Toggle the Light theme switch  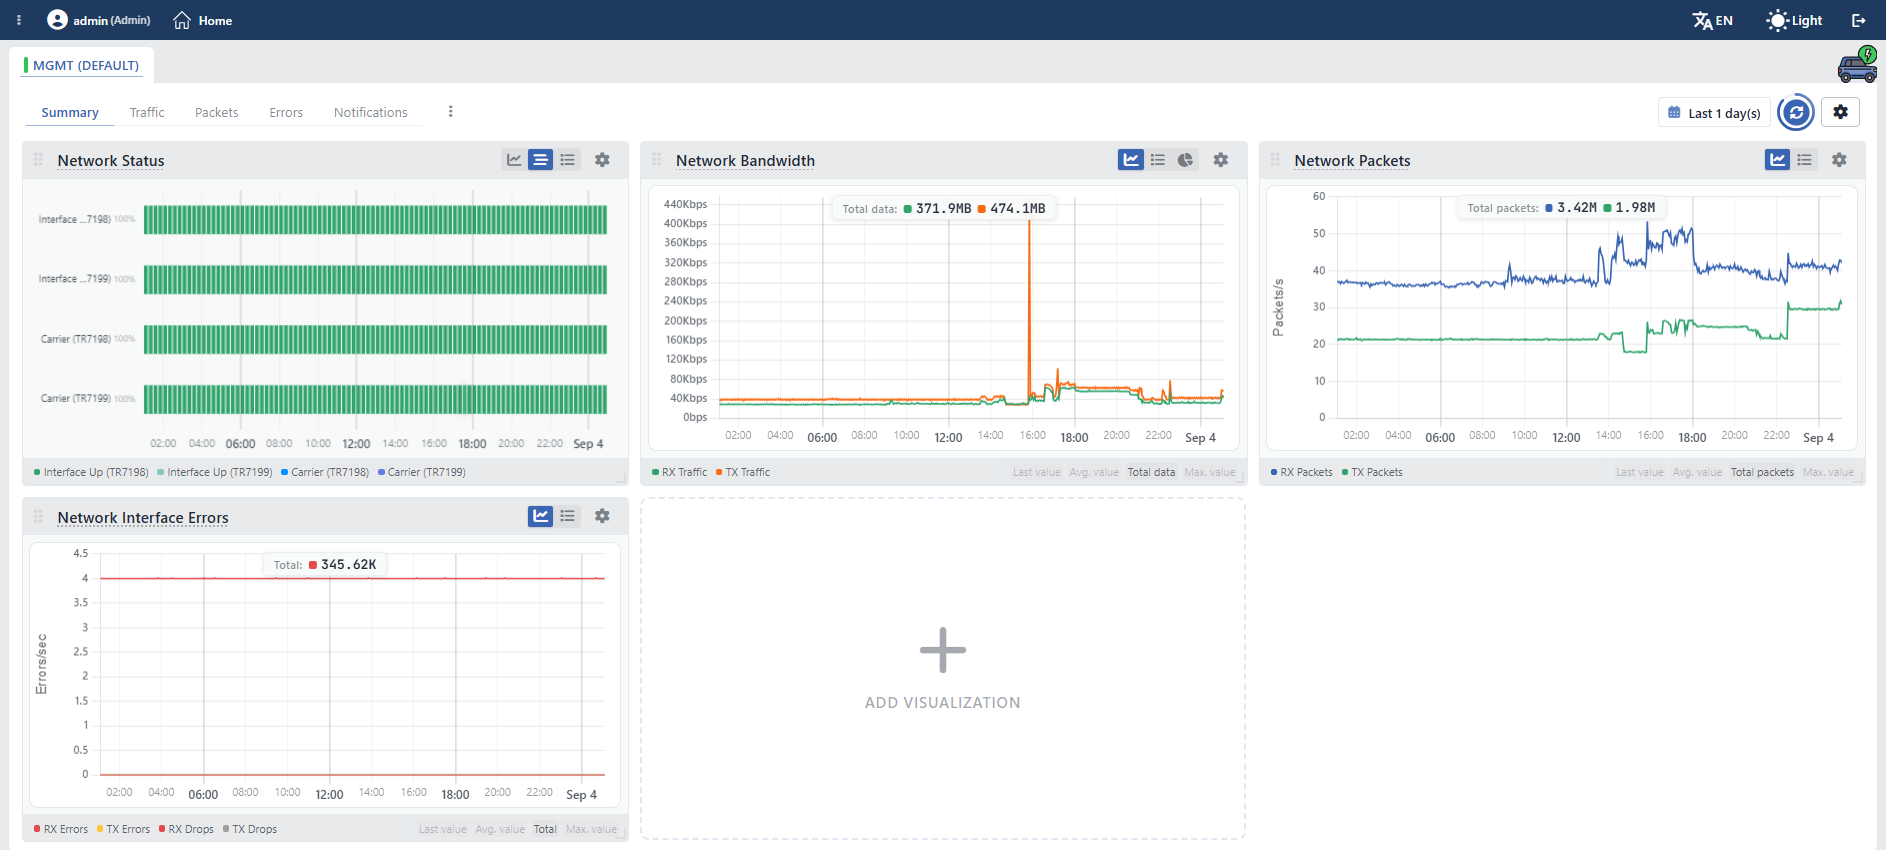click(1794, 20)
